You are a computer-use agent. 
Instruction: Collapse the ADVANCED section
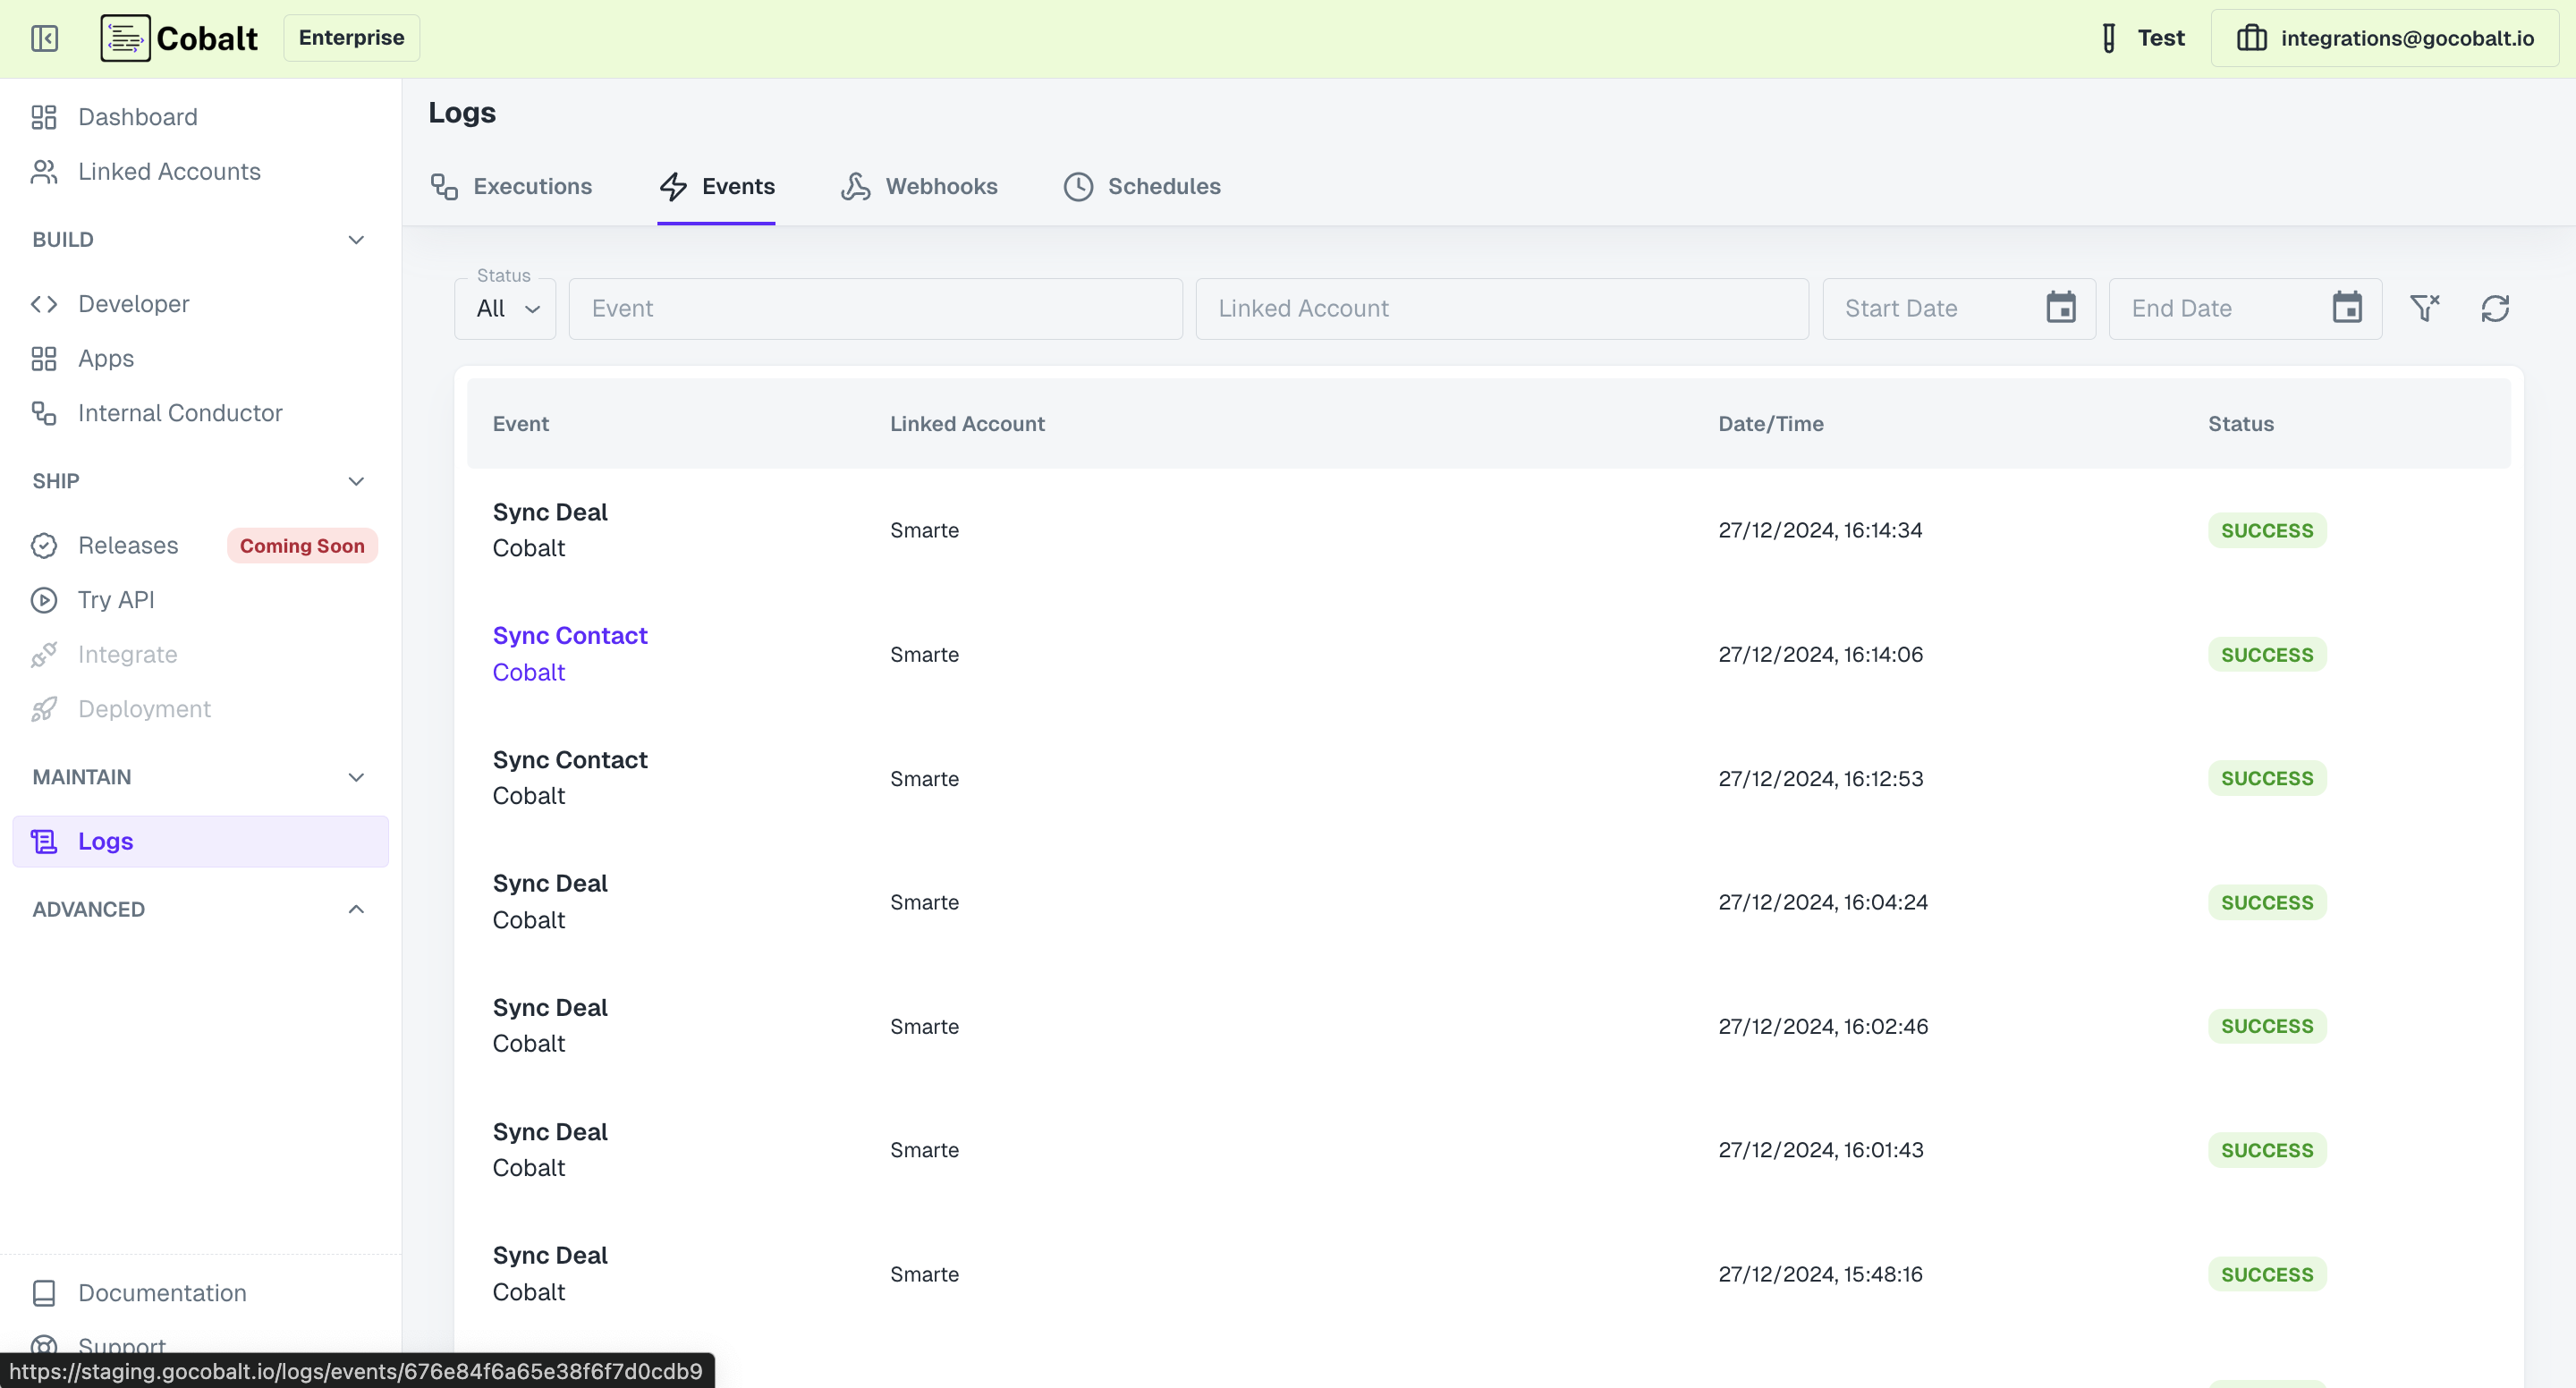pos(356,909)
